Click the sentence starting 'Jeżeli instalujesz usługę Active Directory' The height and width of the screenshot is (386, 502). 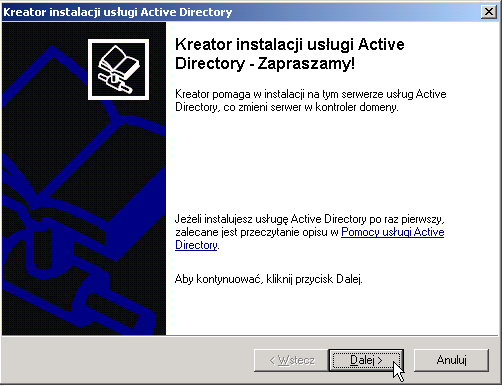(x=310, y=232)
